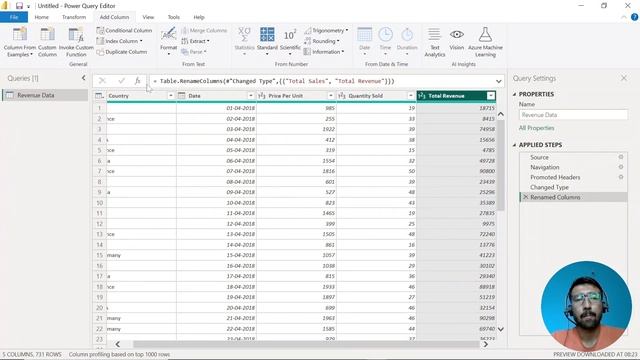Close the Query Settings pane

coord(624,78)
